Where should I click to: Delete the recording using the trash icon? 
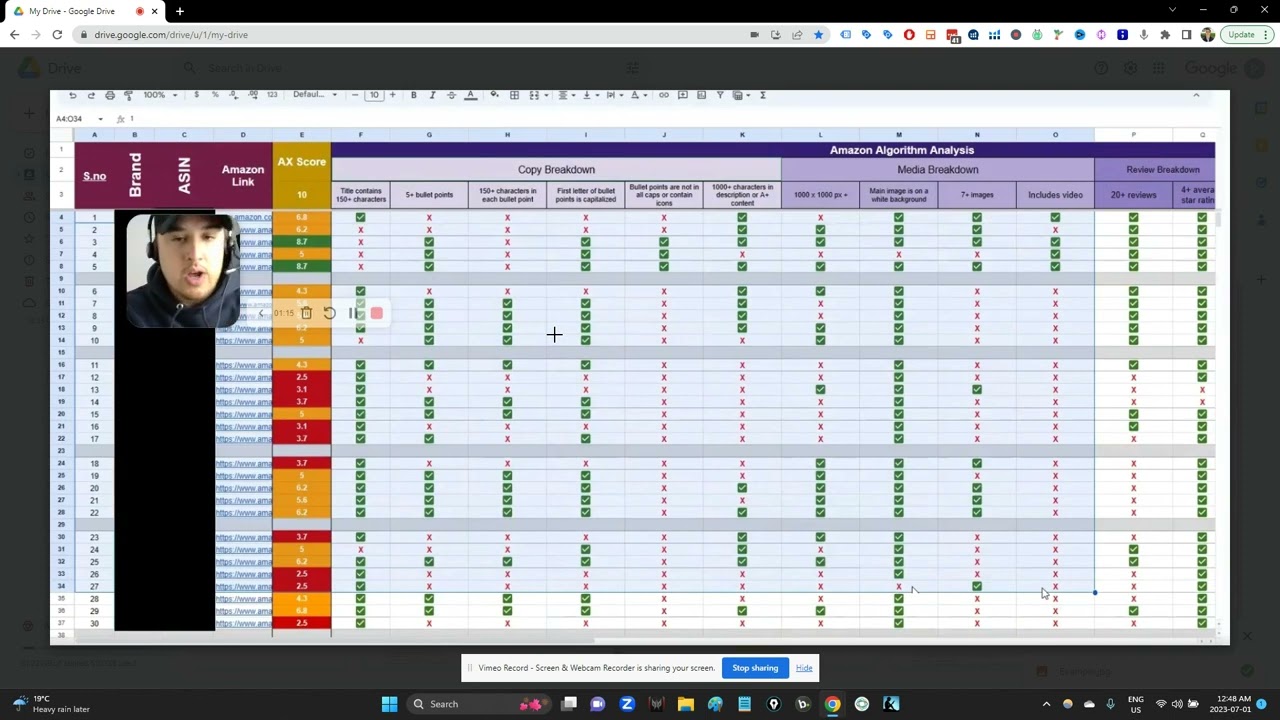306,313
